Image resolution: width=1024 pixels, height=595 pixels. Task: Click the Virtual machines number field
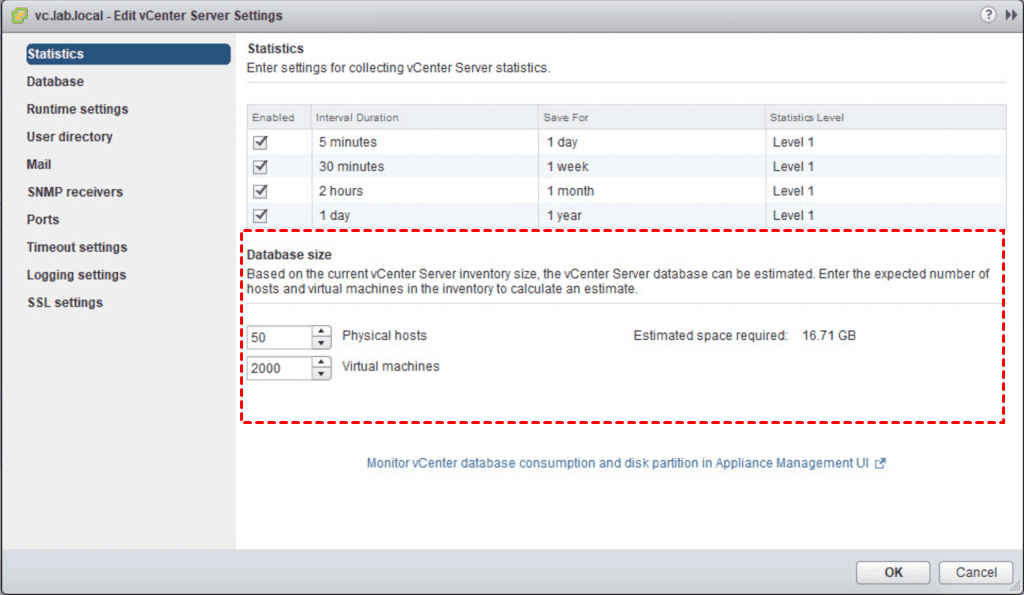(x=280, y=368)
